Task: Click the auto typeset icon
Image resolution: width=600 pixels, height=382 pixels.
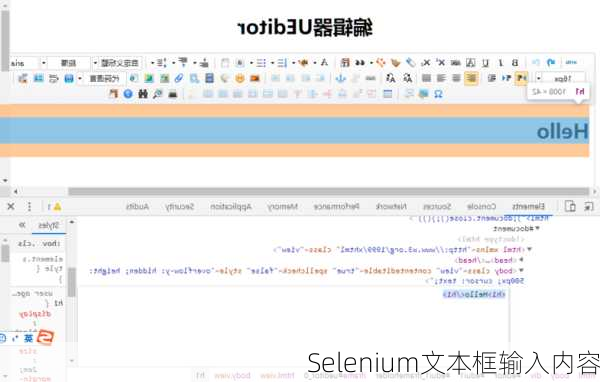Action: tap(380, 62)
